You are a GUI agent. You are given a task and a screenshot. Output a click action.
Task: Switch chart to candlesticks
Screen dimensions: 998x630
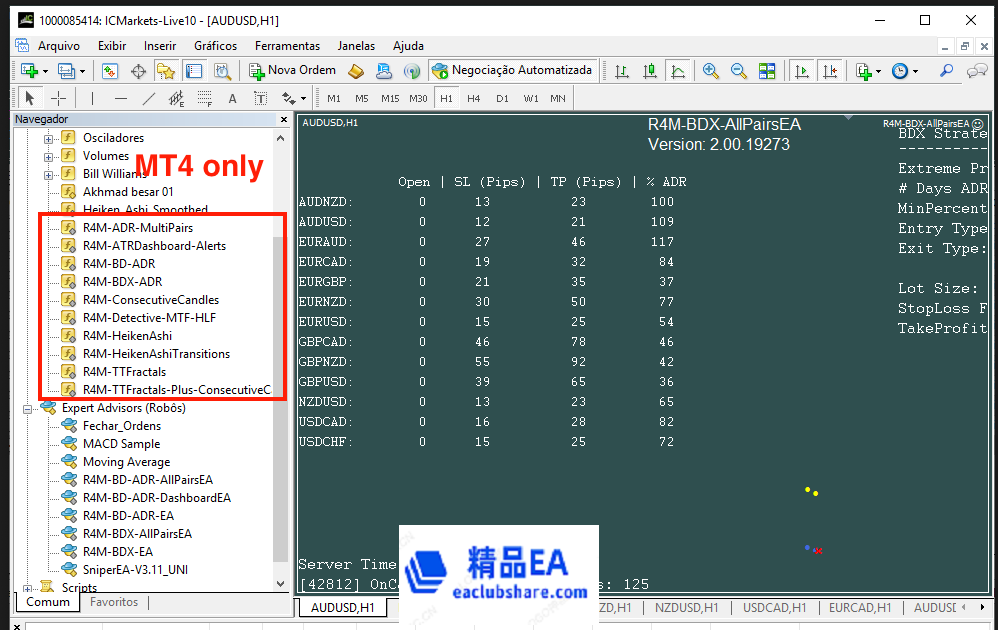[650, 71]
